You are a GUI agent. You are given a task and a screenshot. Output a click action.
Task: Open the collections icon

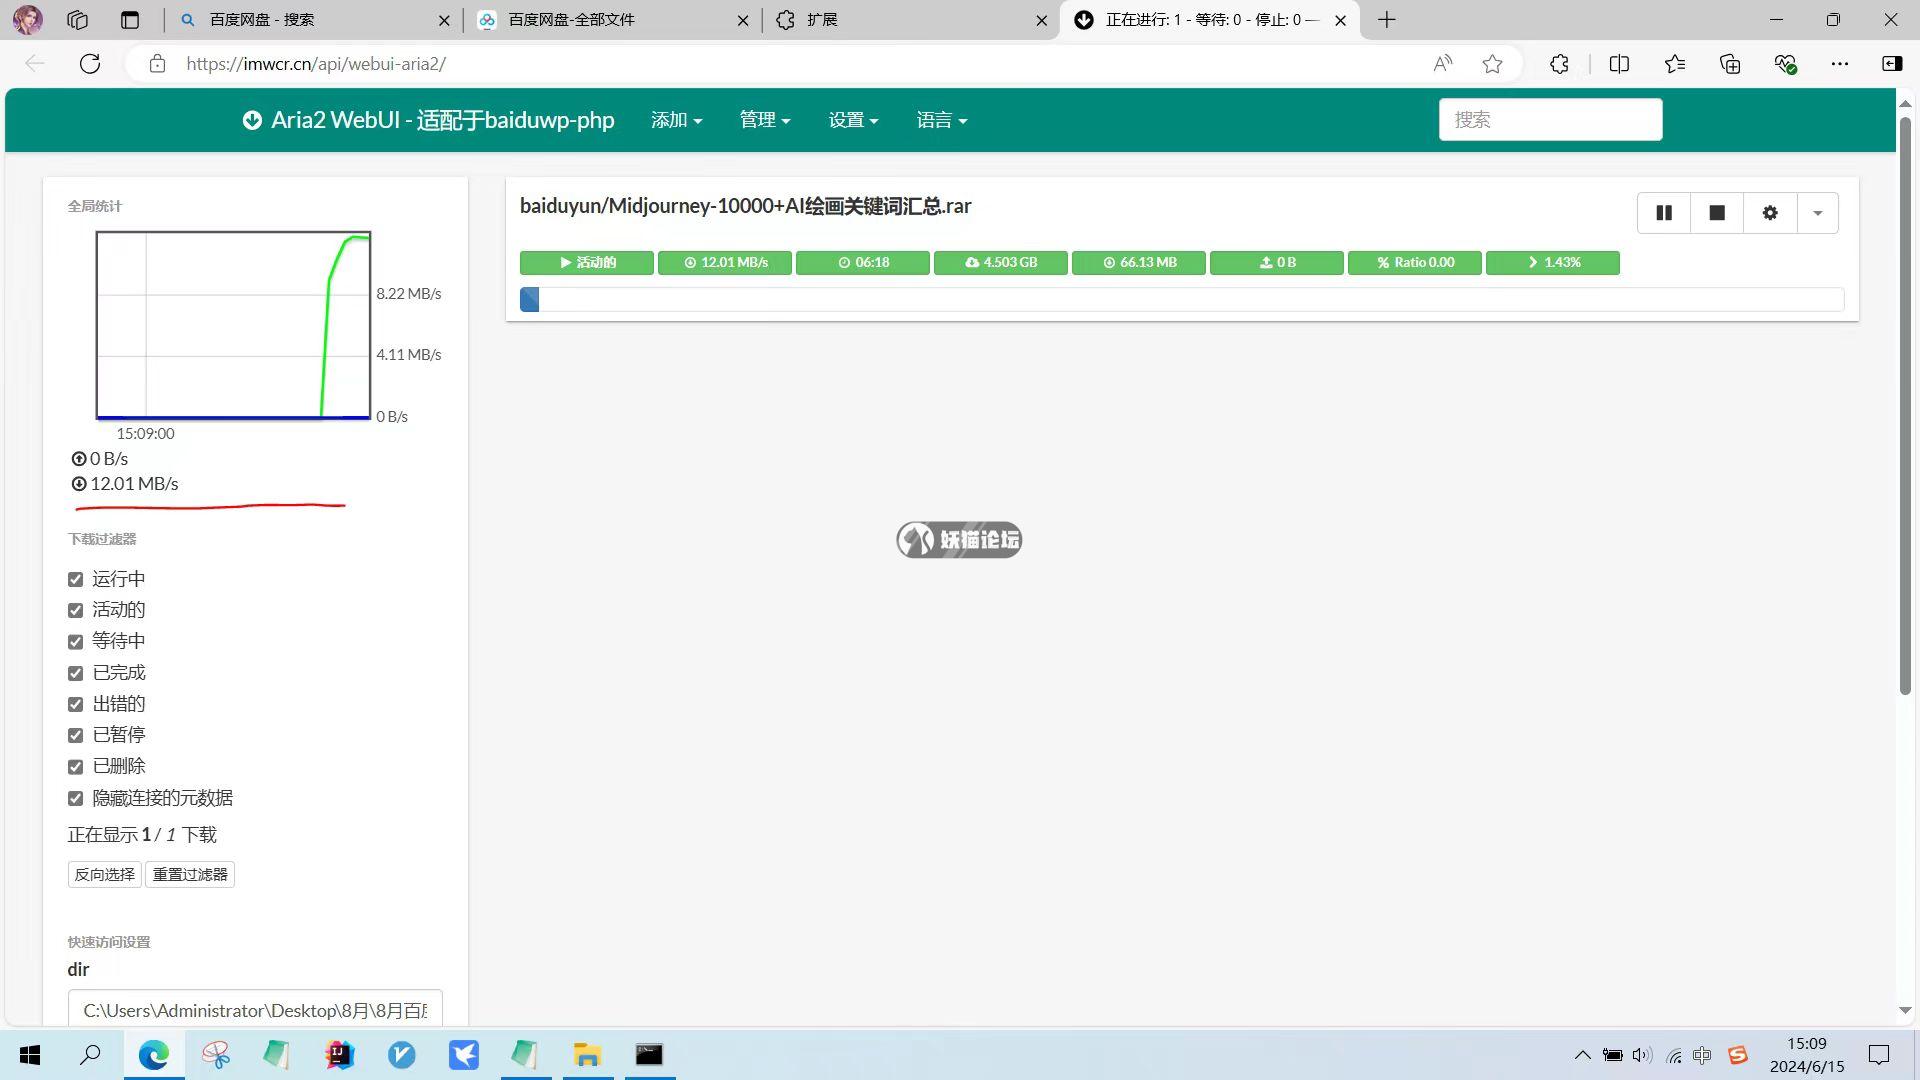tap(1730, 64)
